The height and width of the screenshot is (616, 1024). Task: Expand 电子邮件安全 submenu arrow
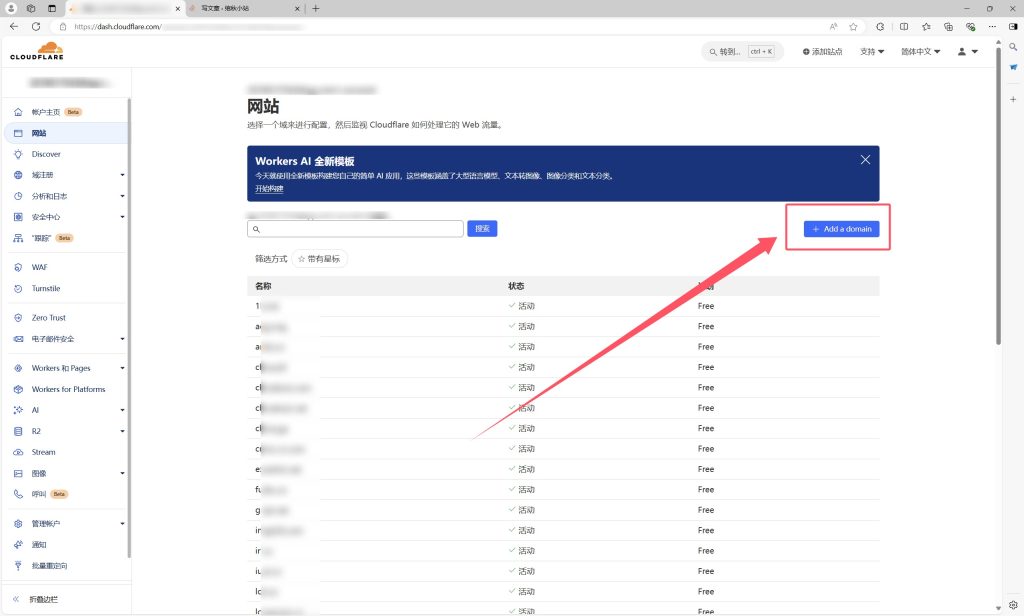point(122,339)
